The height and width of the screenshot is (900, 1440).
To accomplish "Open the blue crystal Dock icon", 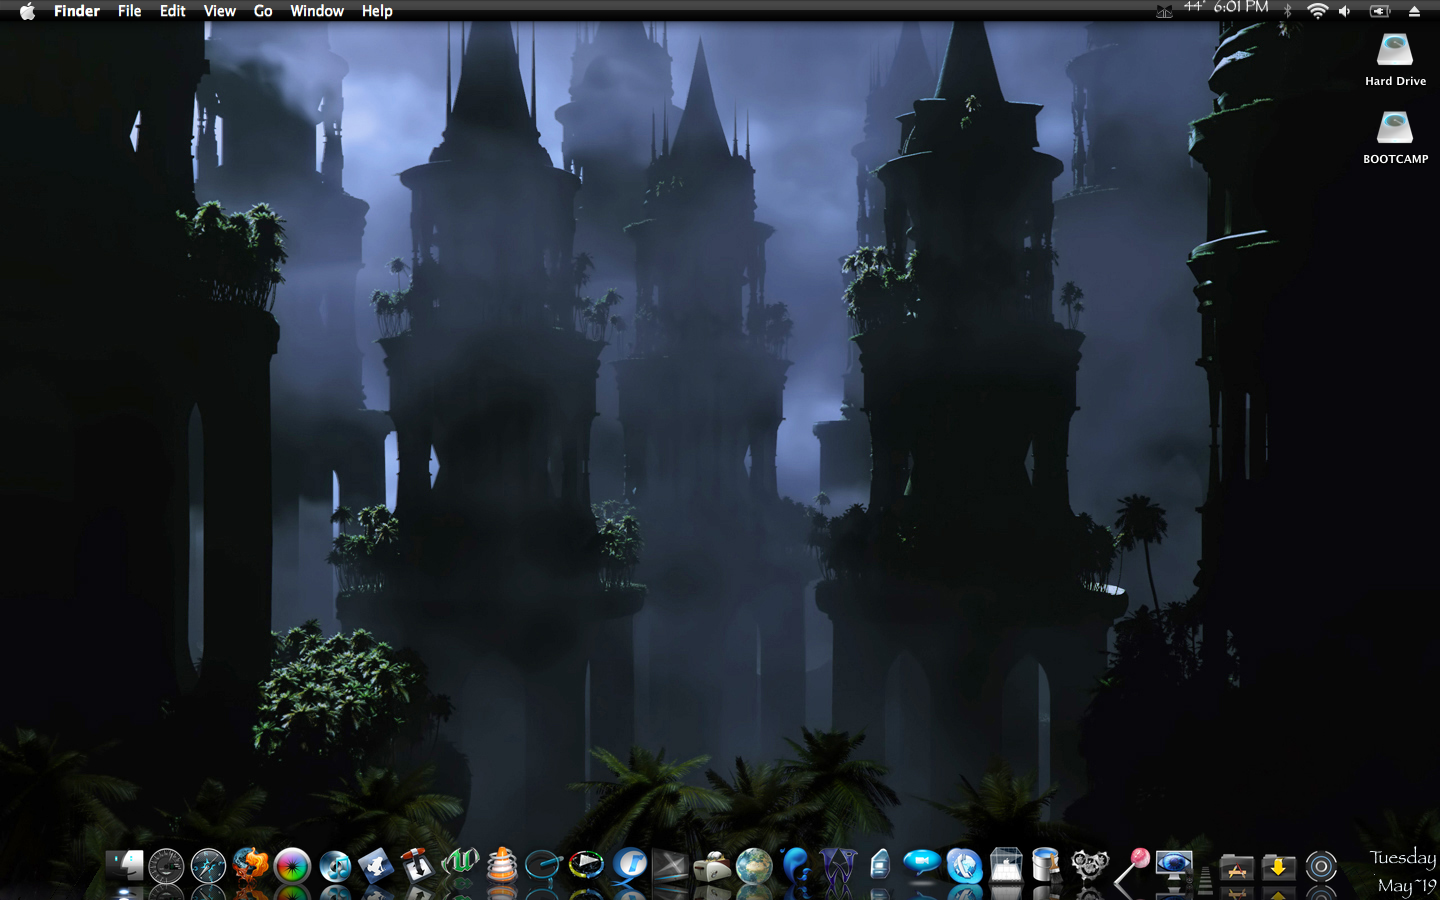I will (880, 865).
